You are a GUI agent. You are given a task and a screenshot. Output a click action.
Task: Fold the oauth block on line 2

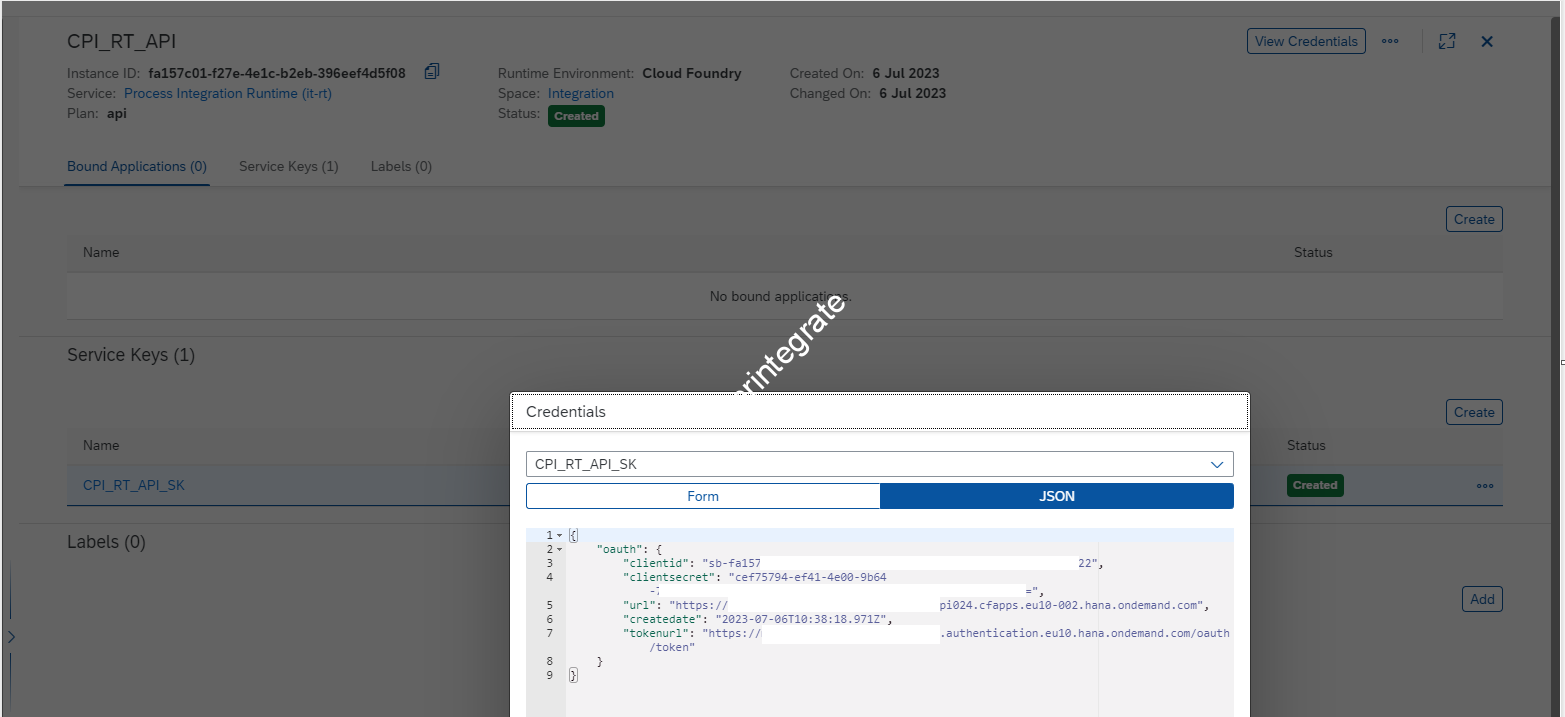coord(559,550)
